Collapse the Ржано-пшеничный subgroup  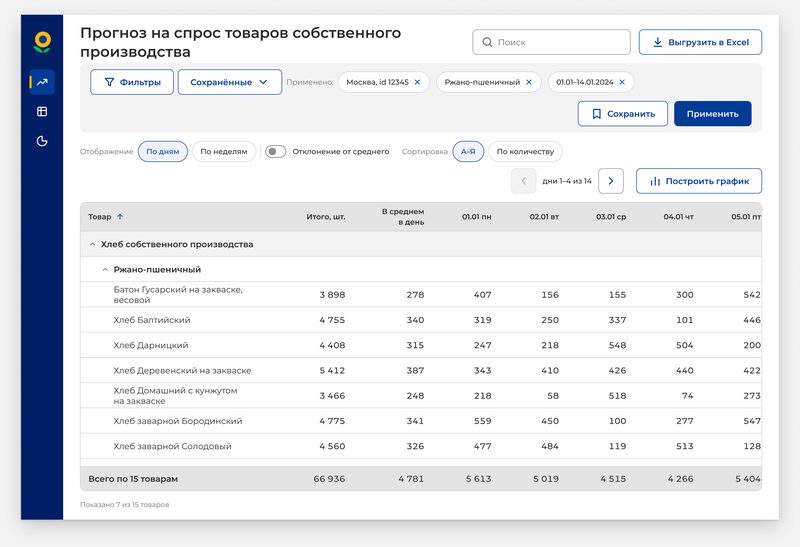pos(105,269)
